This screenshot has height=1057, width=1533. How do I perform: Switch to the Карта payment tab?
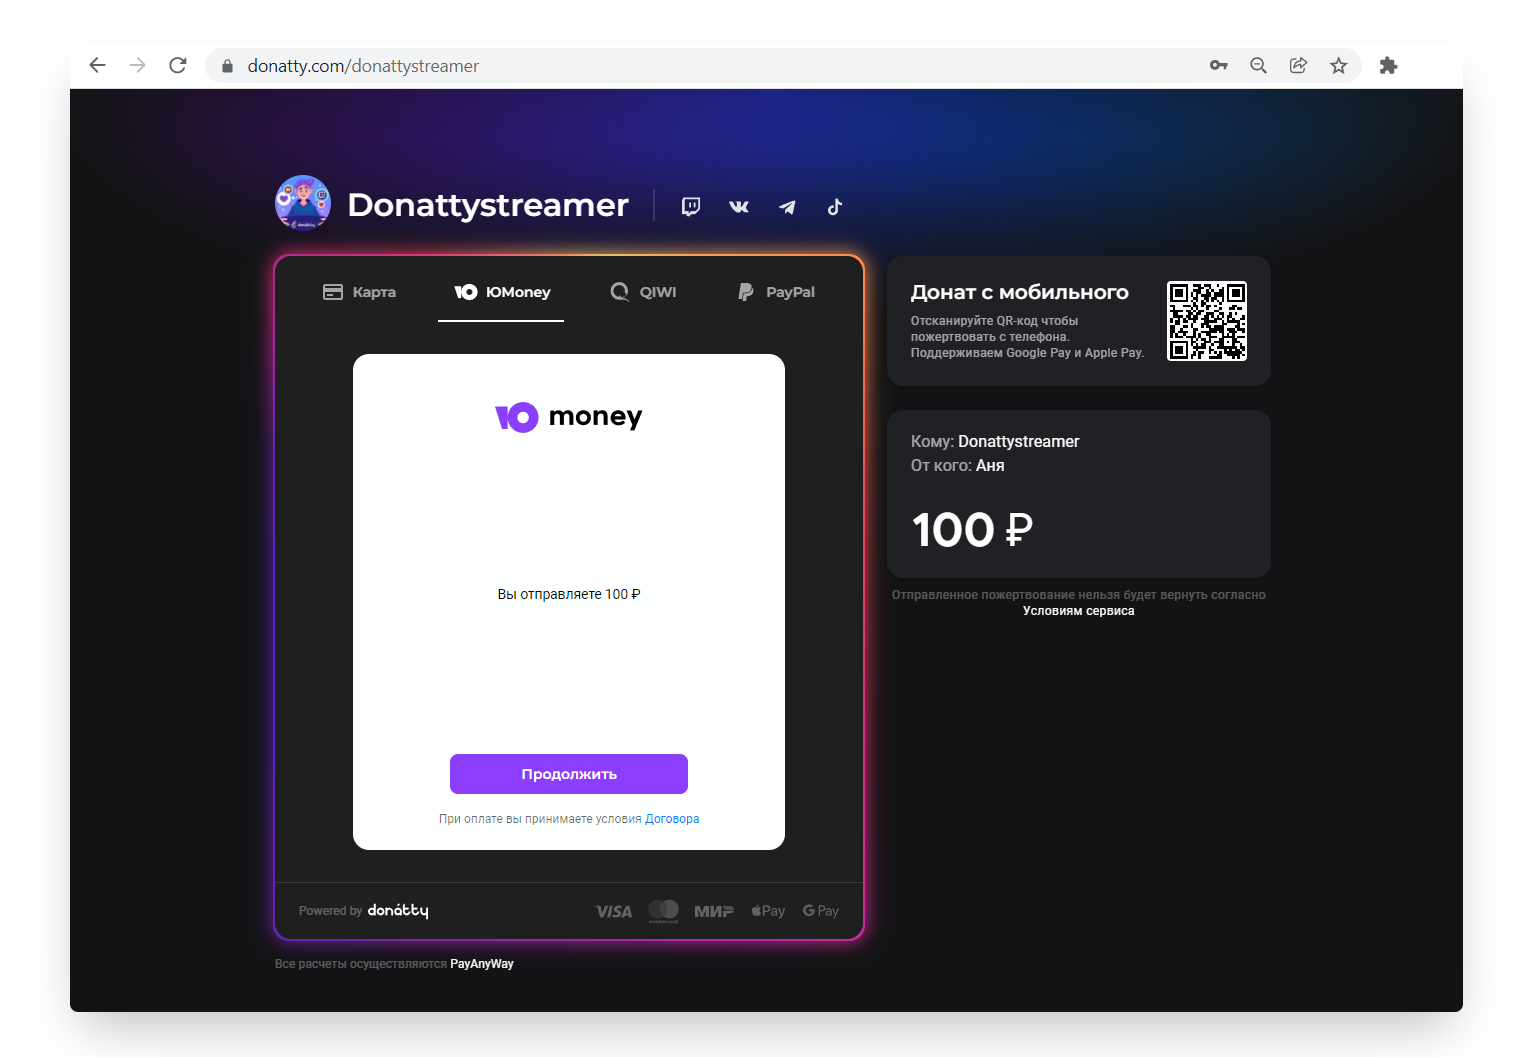(359, 292)
